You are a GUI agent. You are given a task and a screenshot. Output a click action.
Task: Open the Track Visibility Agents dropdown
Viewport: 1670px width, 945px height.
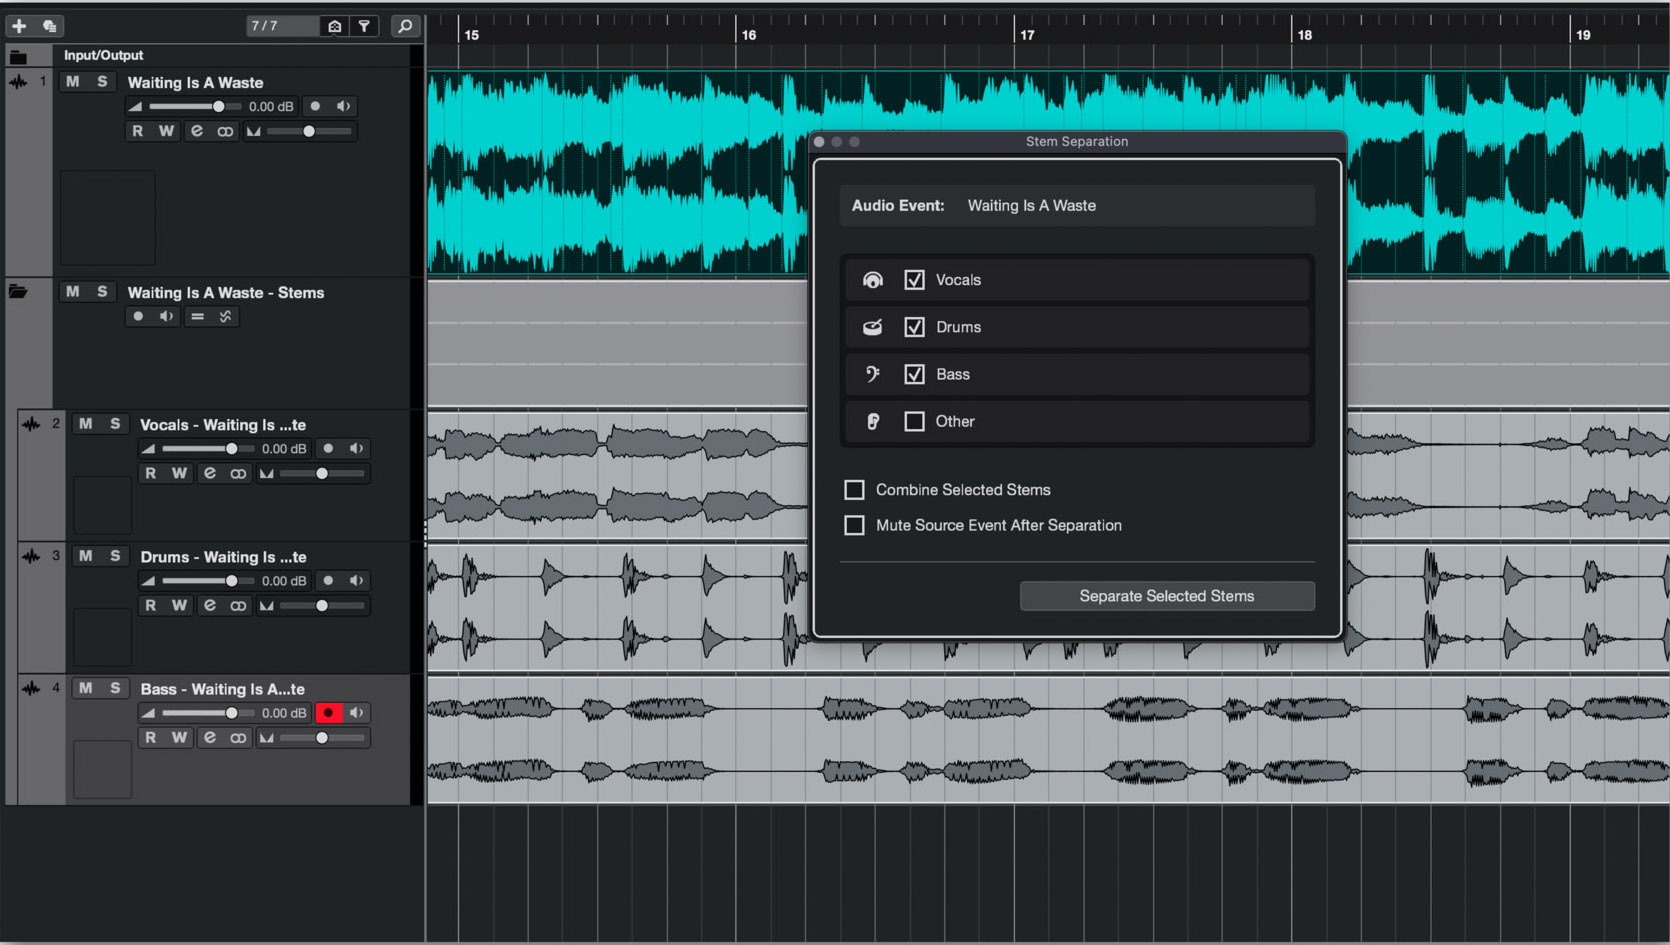(335, 26)
